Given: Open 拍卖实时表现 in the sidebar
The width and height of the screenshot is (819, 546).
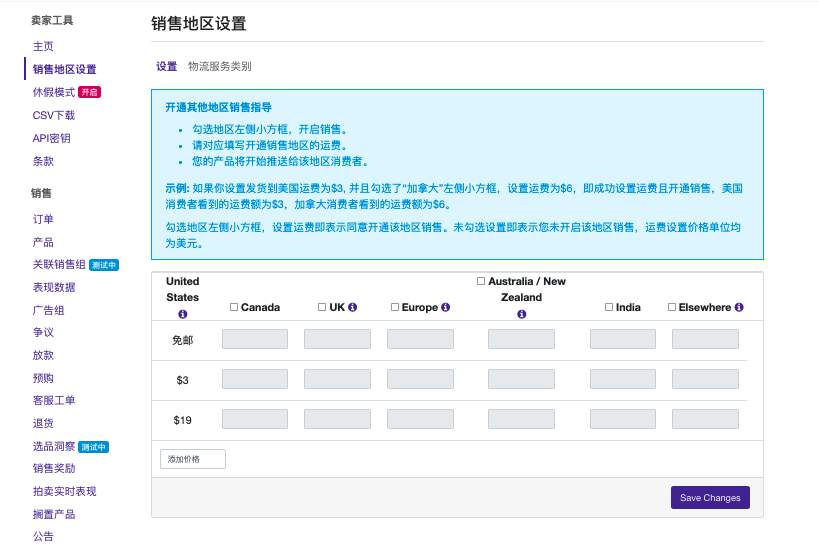Looking at the screenshot, I should pyautogui.click(x=65, y=492).
